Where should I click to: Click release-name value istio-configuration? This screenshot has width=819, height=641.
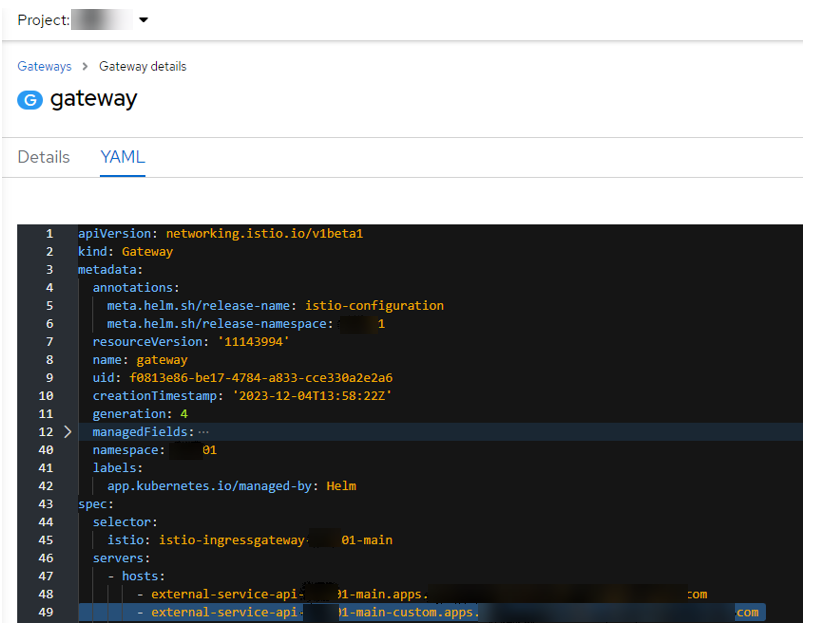pyautogui.click(x=375, y=306)
